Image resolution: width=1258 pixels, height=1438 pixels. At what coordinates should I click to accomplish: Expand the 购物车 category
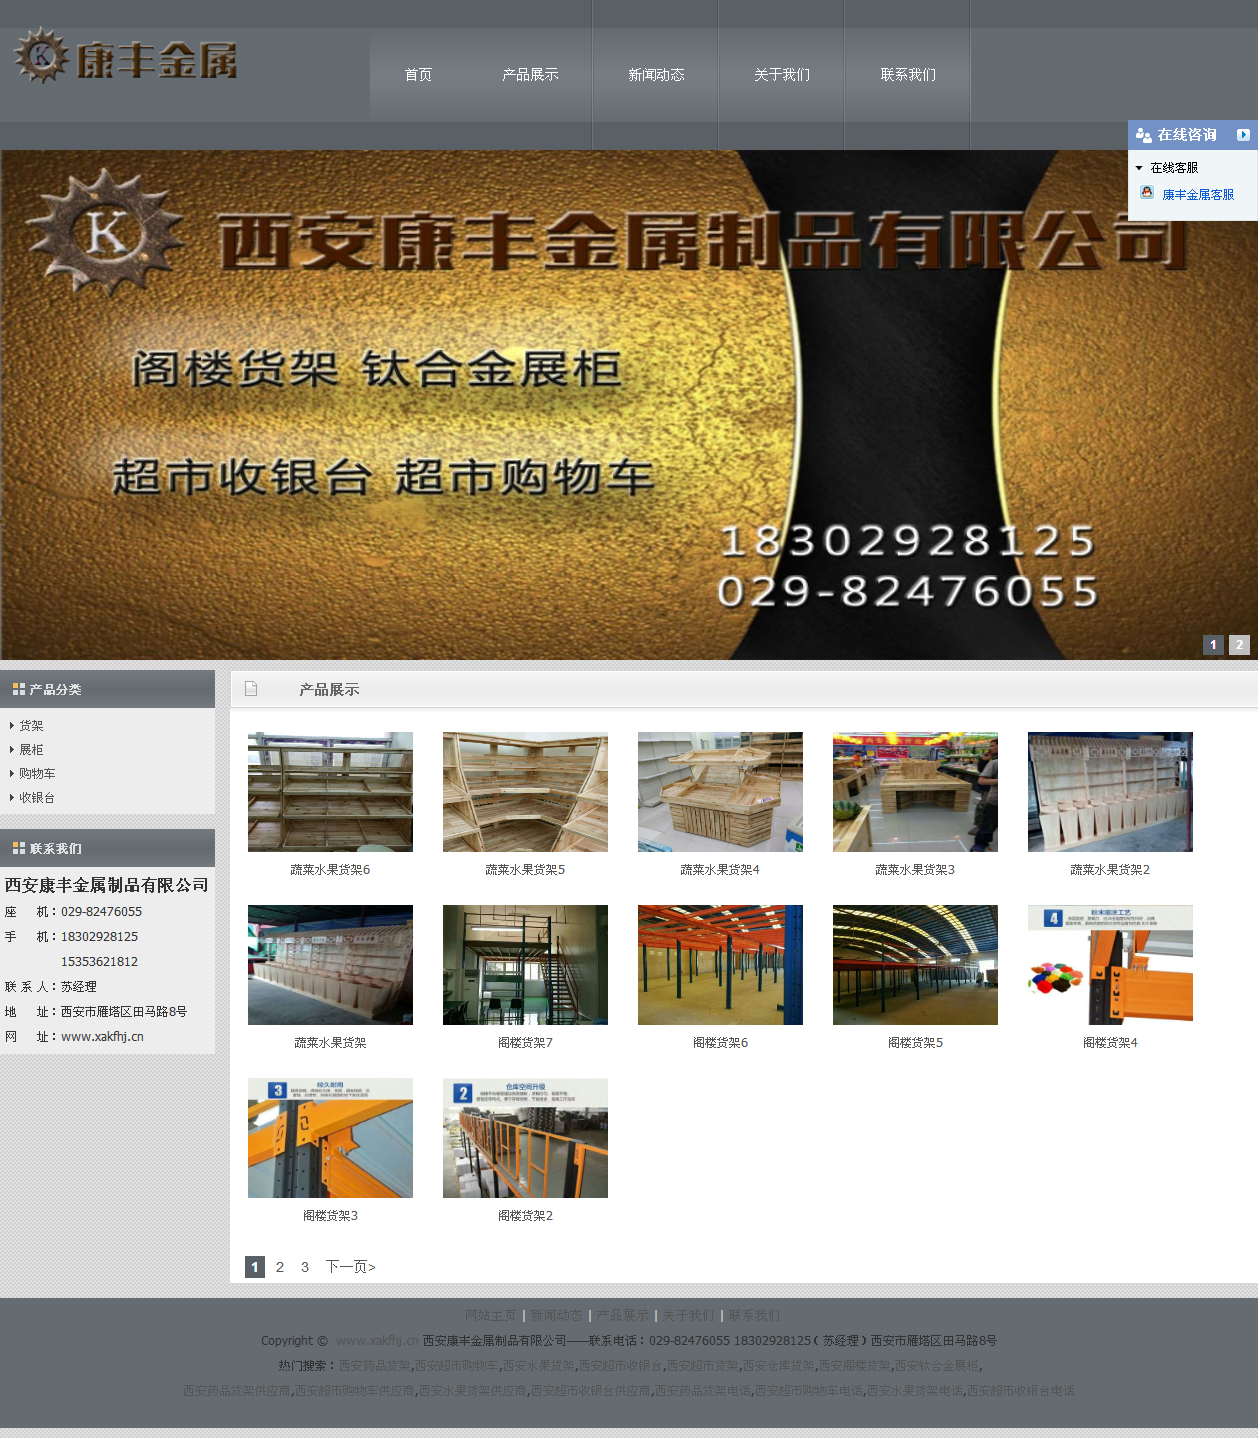pos(37,773)
